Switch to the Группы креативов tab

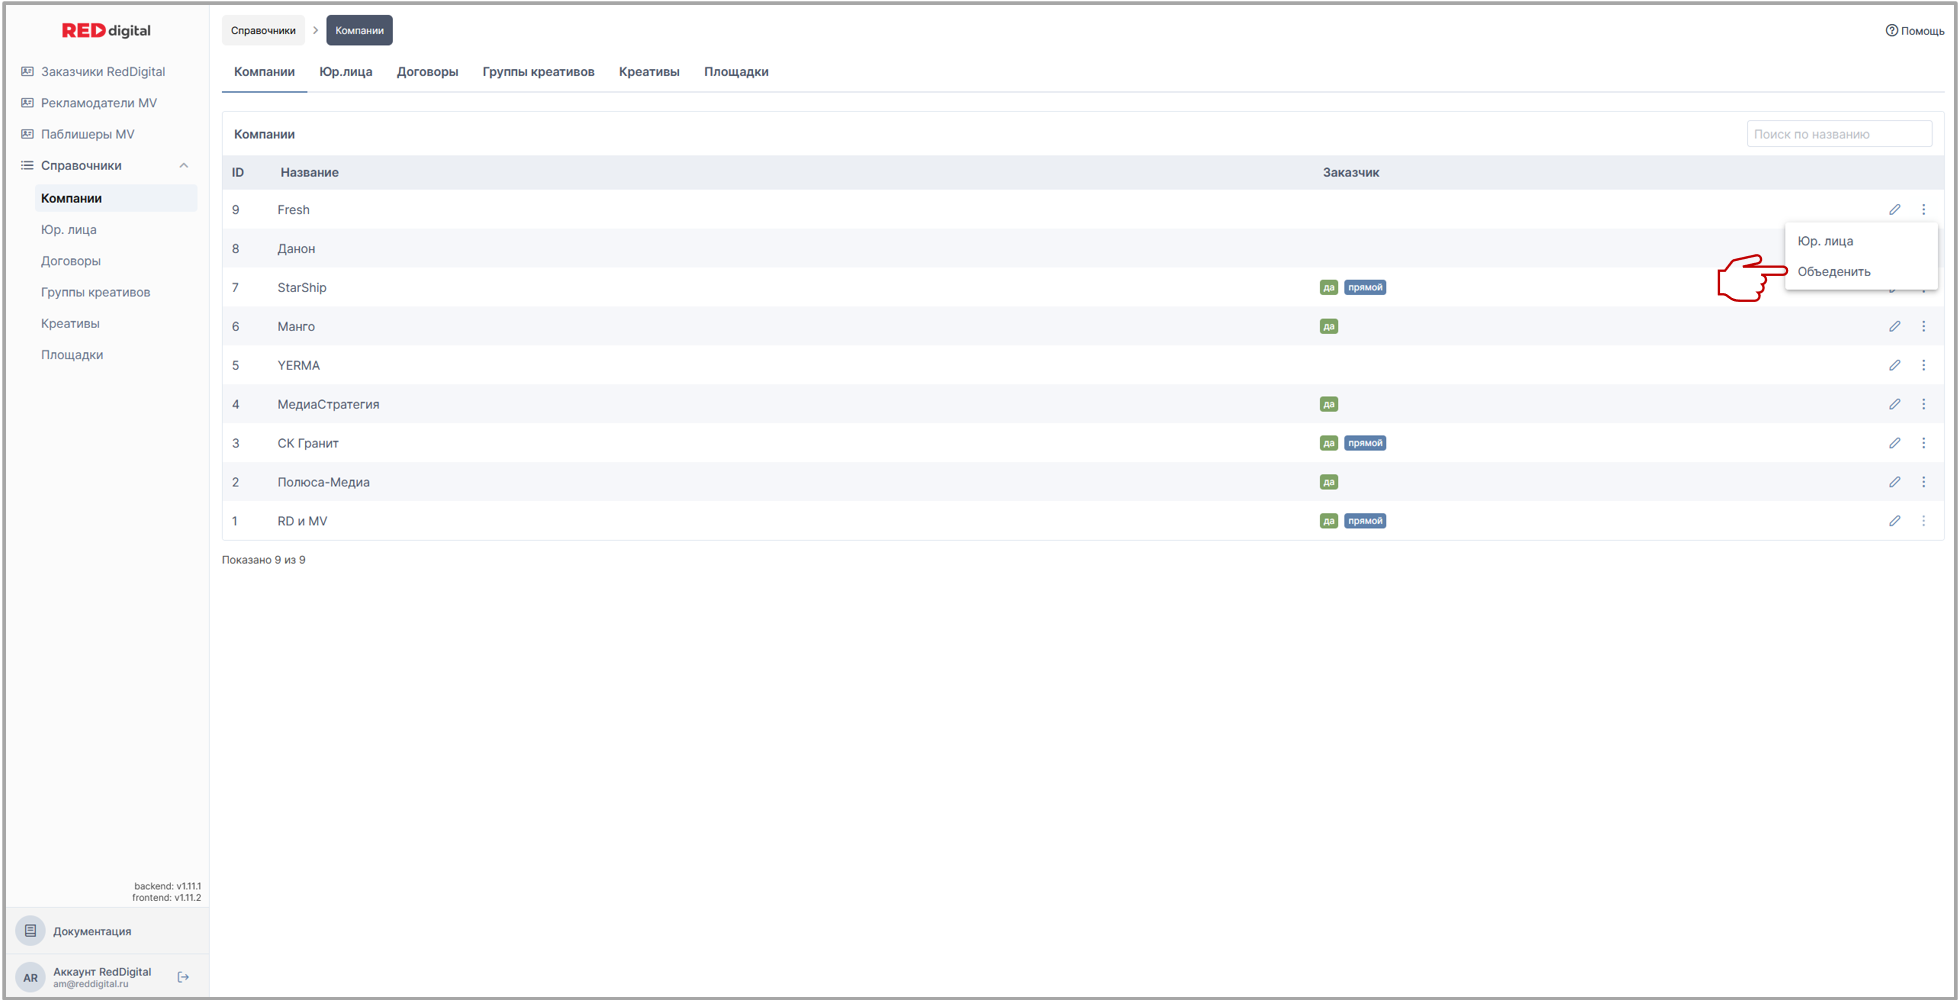(538, 72)
